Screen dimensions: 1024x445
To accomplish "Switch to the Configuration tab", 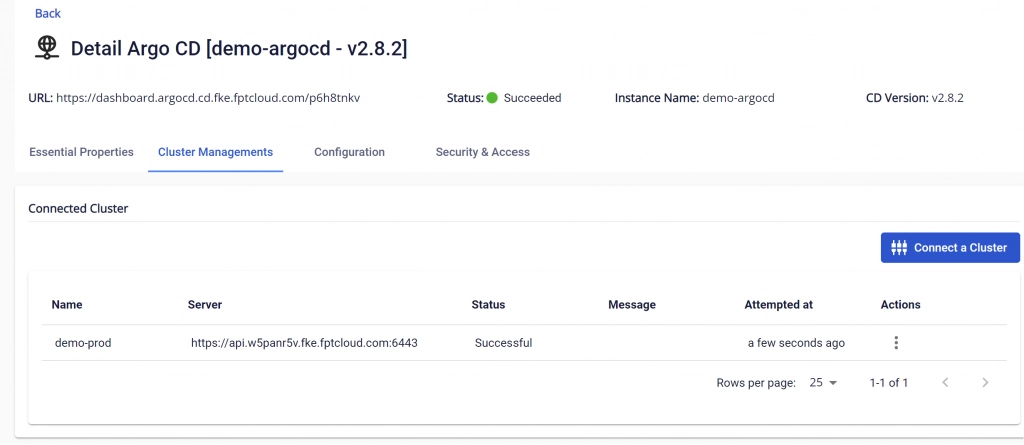I will pyautogui.click(x=349, y=152).
